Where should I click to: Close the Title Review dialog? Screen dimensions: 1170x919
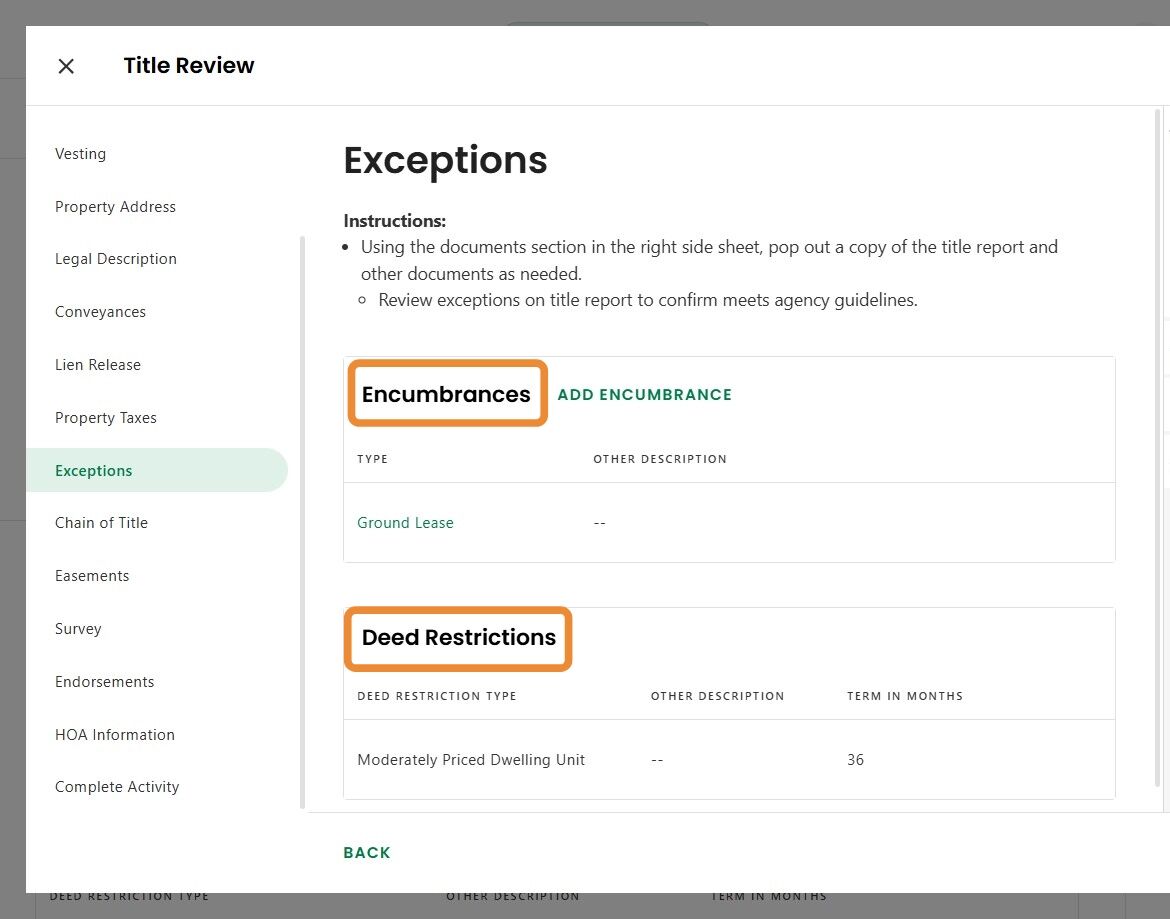tap(66, 66)
